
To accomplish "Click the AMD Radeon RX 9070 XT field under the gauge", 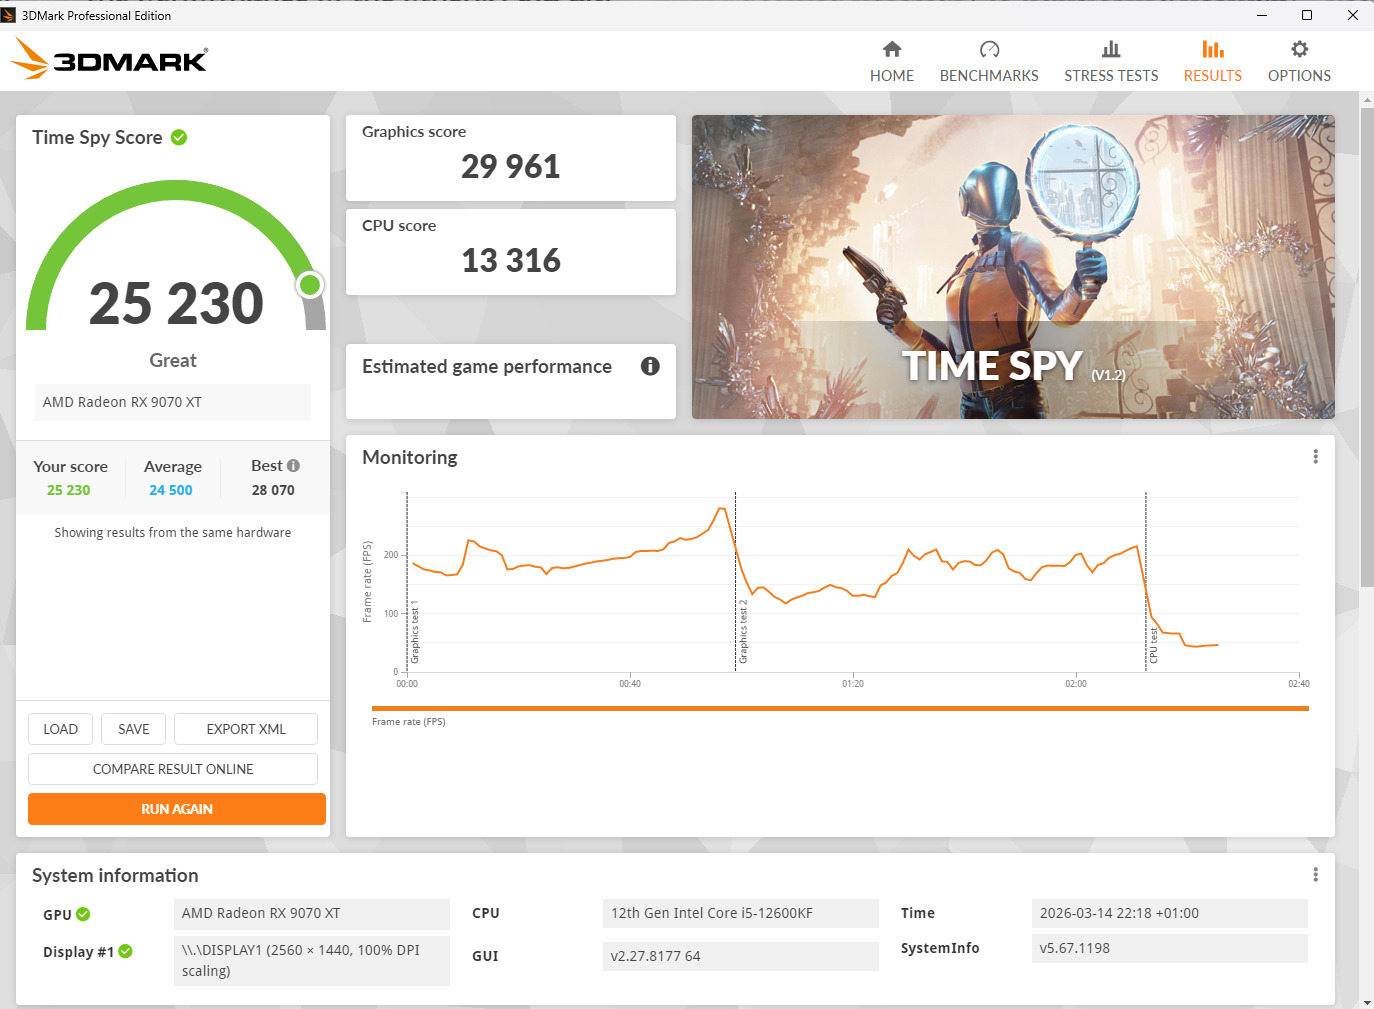I will (173, 402).
